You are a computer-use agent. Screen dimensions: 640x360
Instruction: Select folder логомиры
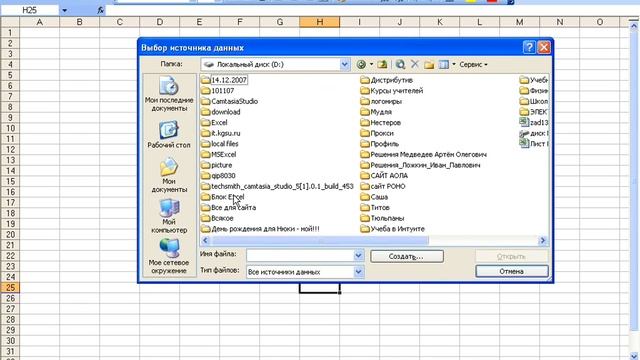click(381, 101)
